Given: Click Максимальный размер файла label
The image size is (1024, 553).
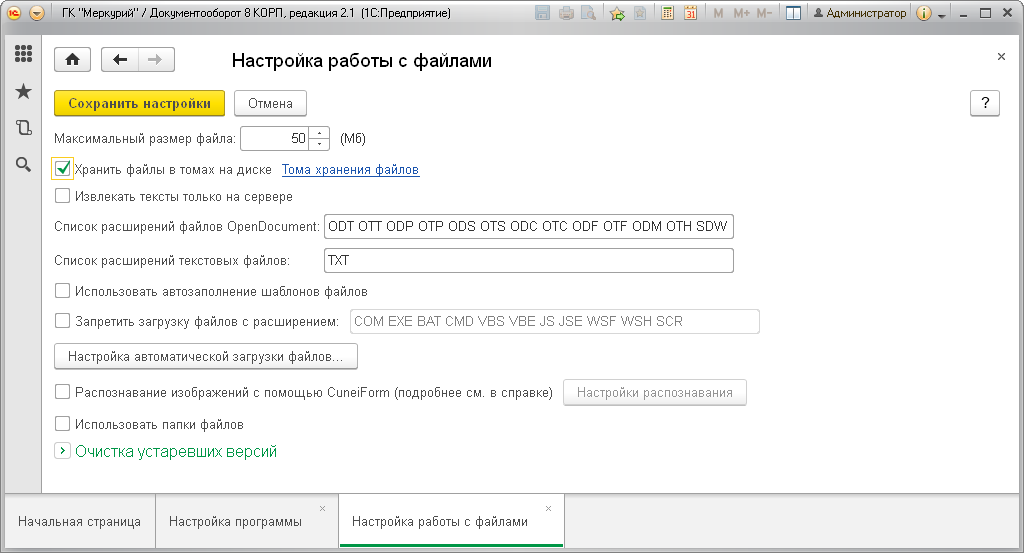Looking at the screenshot, I should pyautogui.click(x=145, y=138).
